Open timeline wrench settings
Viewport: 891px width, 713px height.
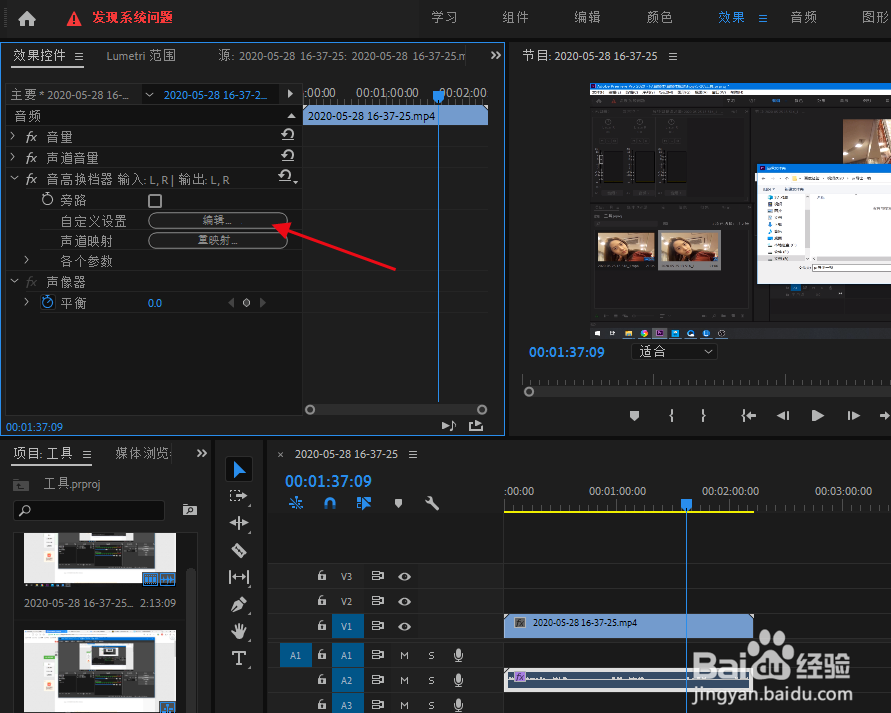[x=432, y=504]
